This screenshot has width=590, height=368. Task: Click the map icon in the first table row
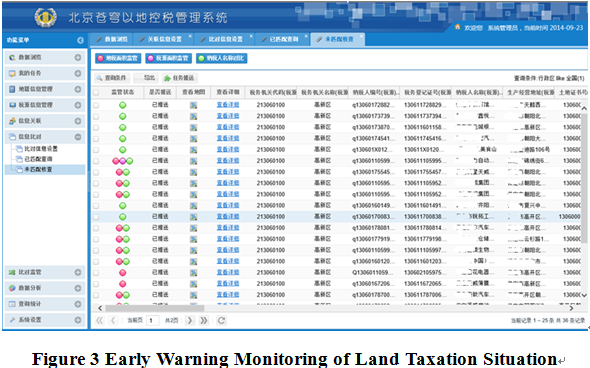193,105
